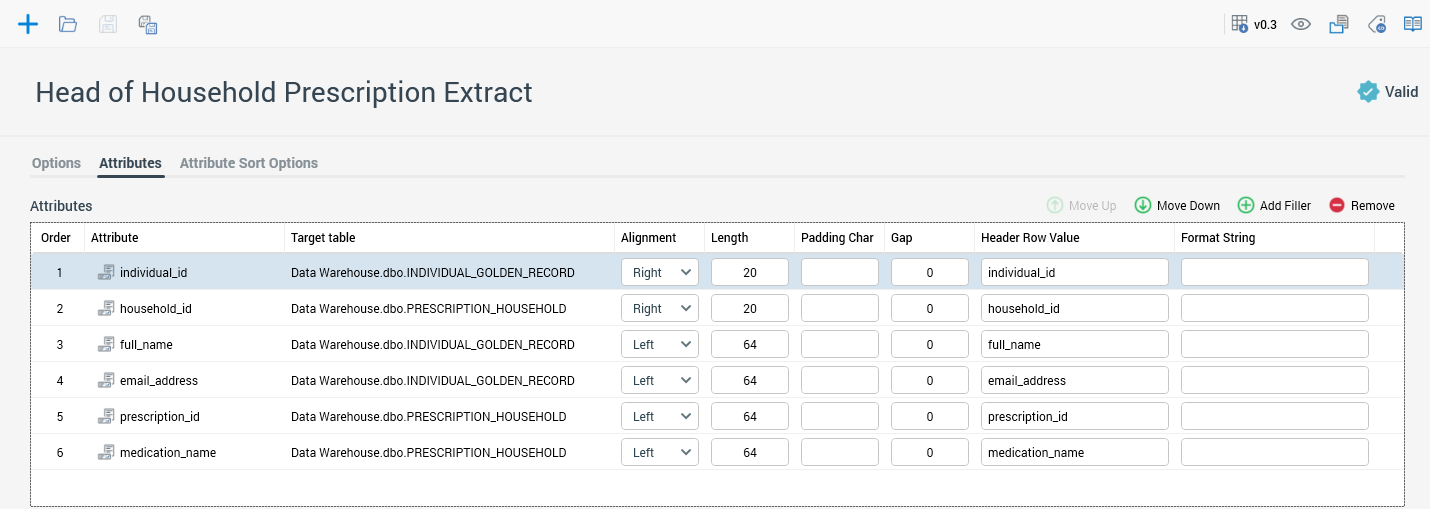Switch to the Options tab
The image size is (1430, 509).
tap(56, 163)
